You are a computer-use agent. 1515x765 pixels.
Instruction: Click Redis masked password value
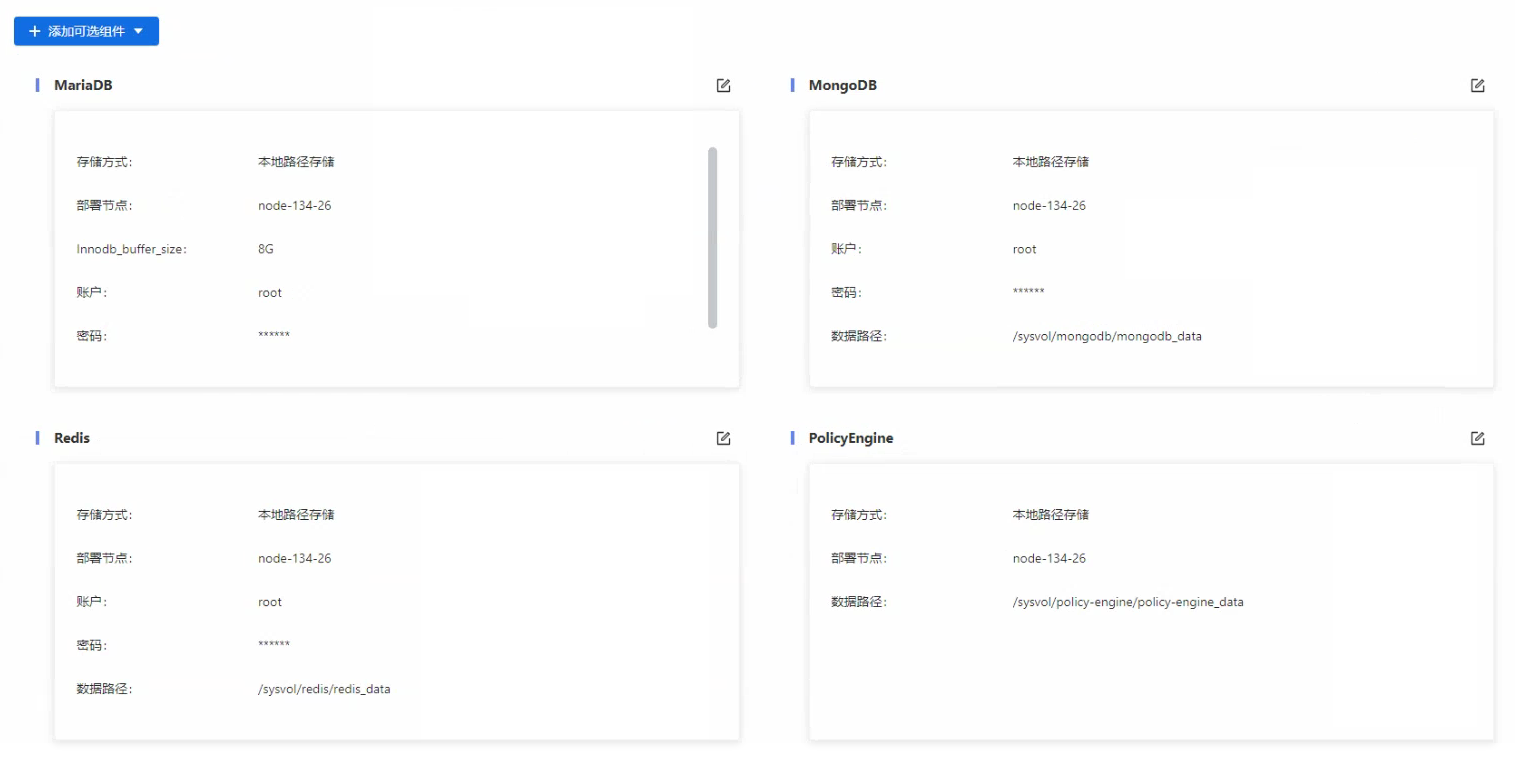click(x=274, y=644)
